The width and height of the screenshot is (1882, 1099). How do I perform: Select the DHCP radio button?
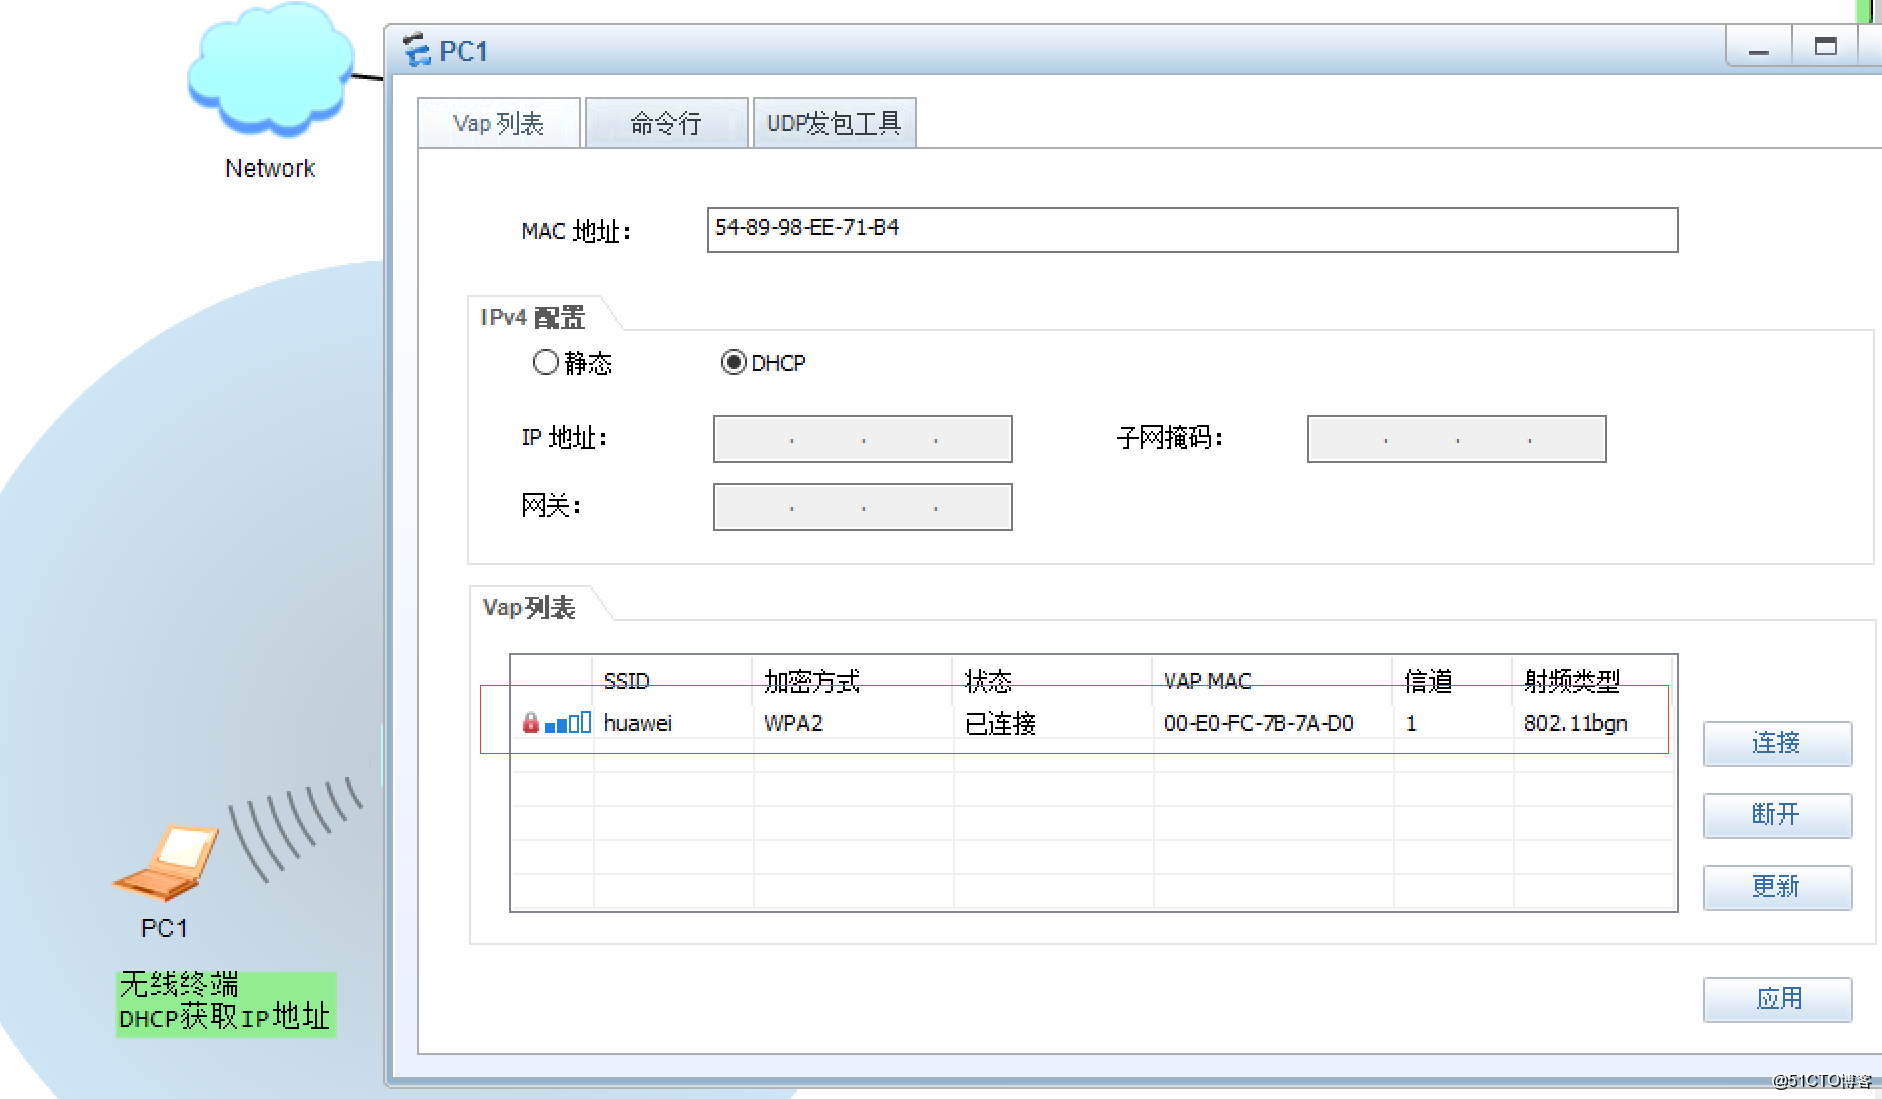733,362
